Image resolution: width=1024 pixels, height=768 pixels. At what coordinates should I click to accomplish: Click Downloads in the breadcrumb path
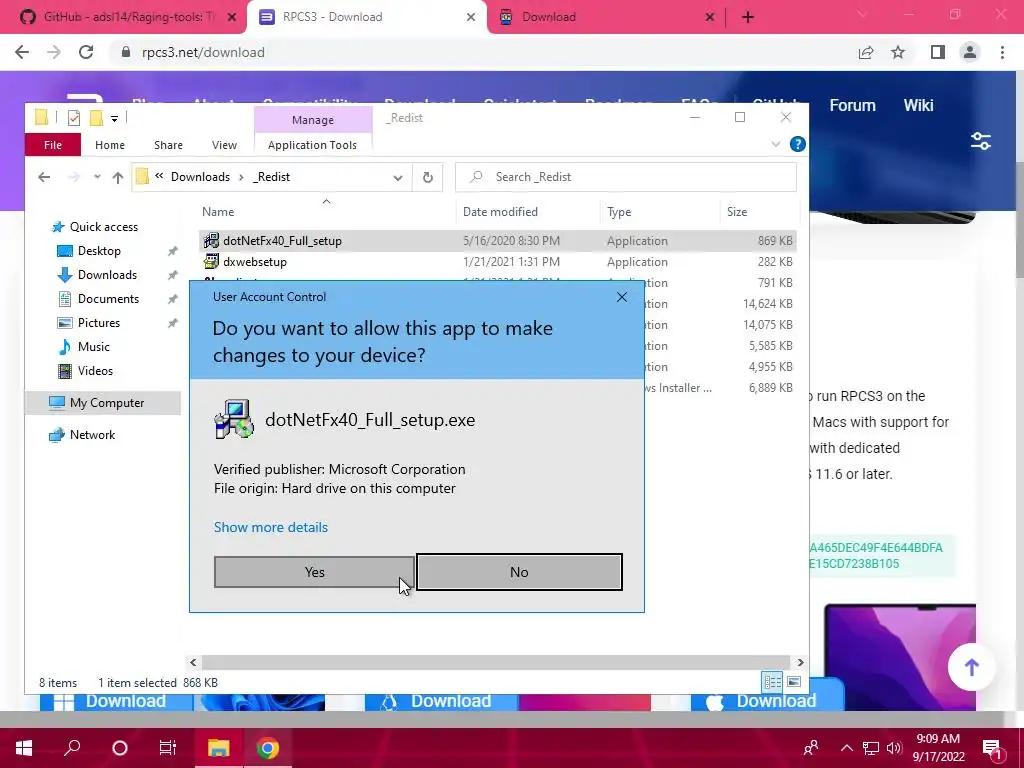click(200, 177)
